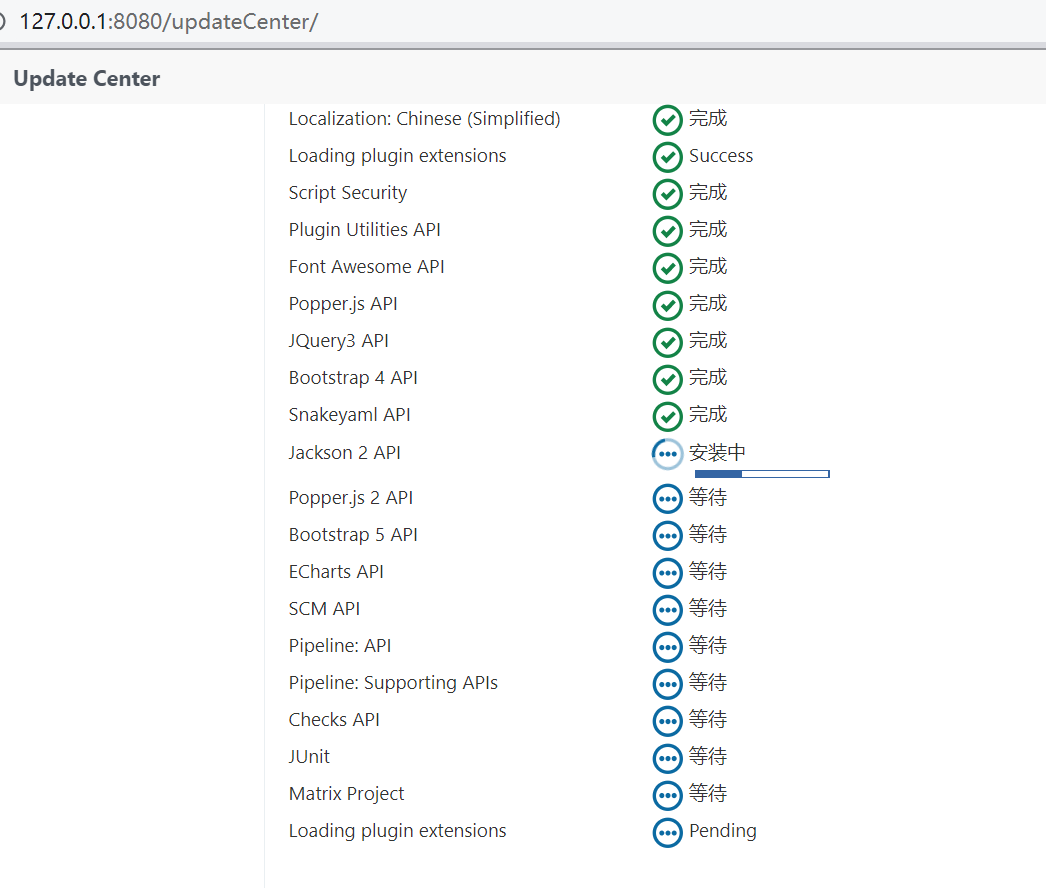Viewport: 1046px width, 888px height.
Task: Click the green check icon for Localization: Chinese (Simplified)
Action: [667, 120]
